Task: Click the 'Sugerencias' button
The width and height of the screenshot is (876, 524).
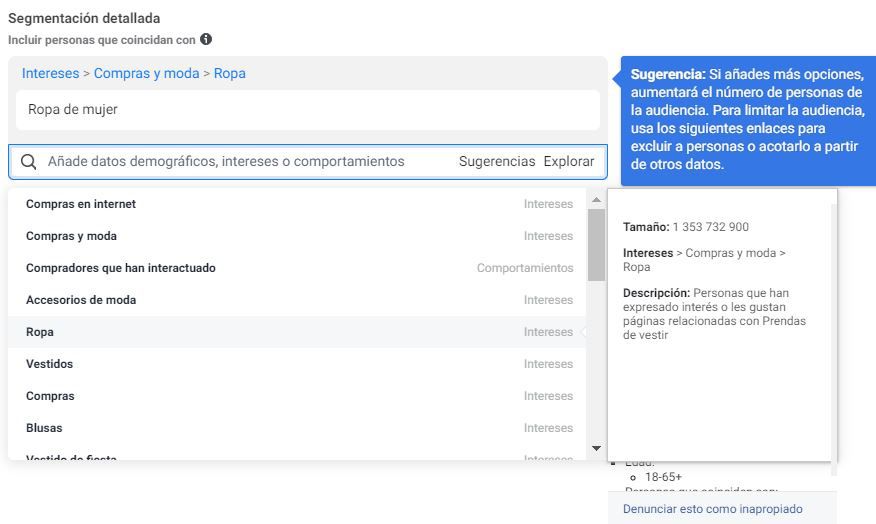Action: click(497, 161)
